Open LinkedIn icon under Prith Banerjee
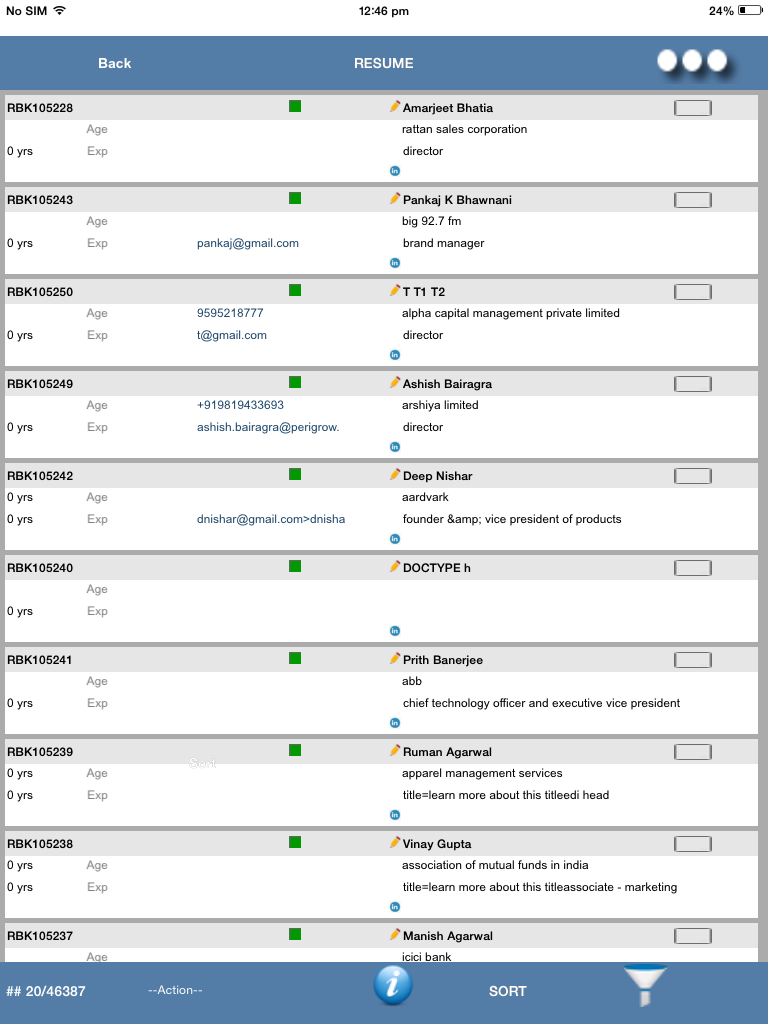 pyautogui.click(x=394, y=723)
